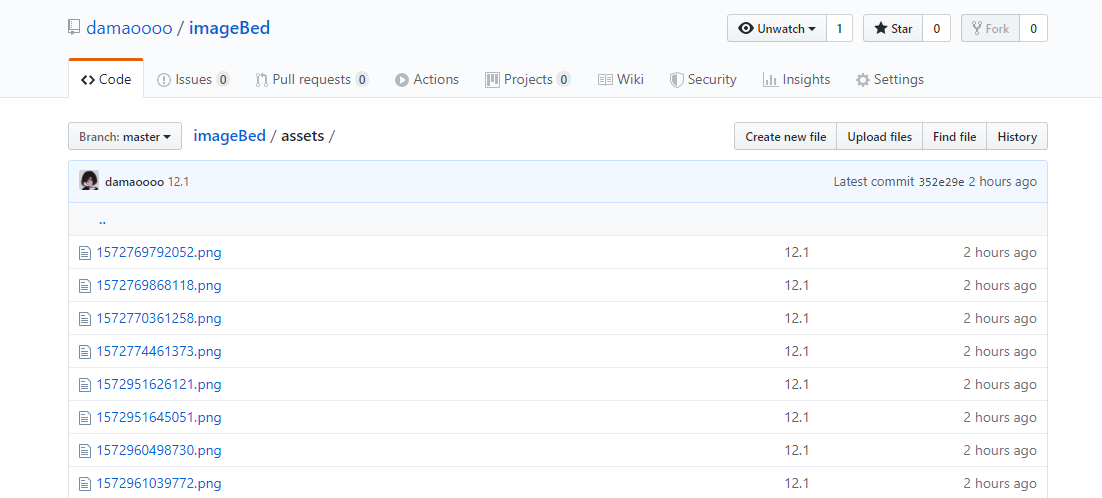1102x498 pixels.
Task: Click file icon beside 1572951626121.png
Action: [x=85, y=385]
